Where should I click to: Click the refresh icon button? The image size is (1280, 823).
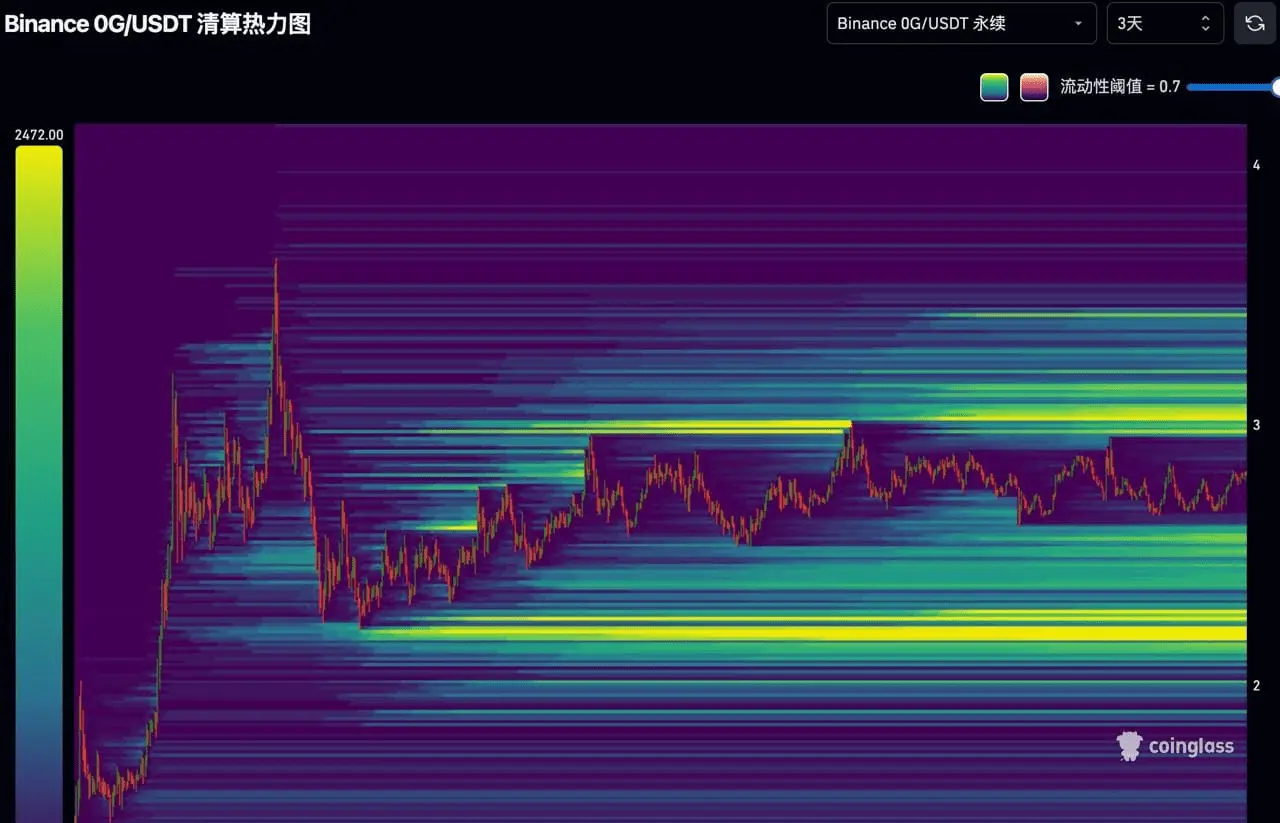pyautogui.click(x=1255, y=23)
